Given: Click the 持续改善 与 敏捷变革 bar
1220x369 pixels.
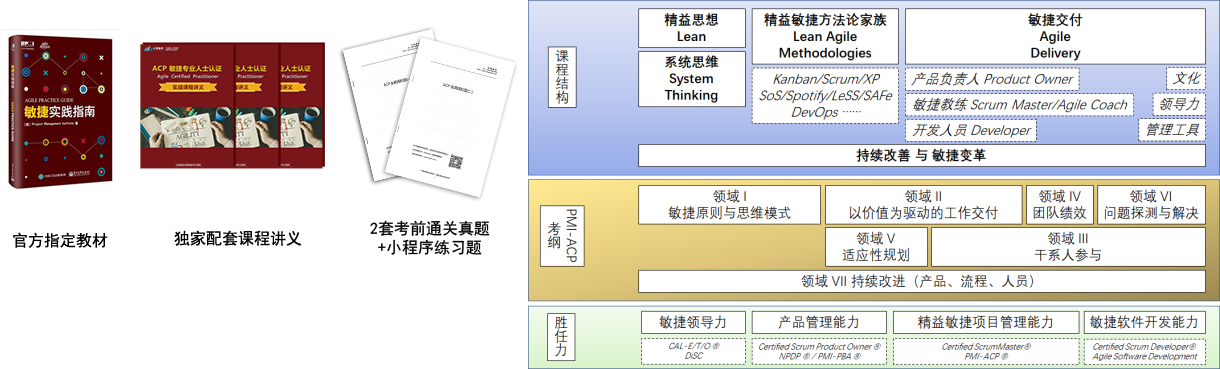Looking at the screenshot, I should (922, 156).
